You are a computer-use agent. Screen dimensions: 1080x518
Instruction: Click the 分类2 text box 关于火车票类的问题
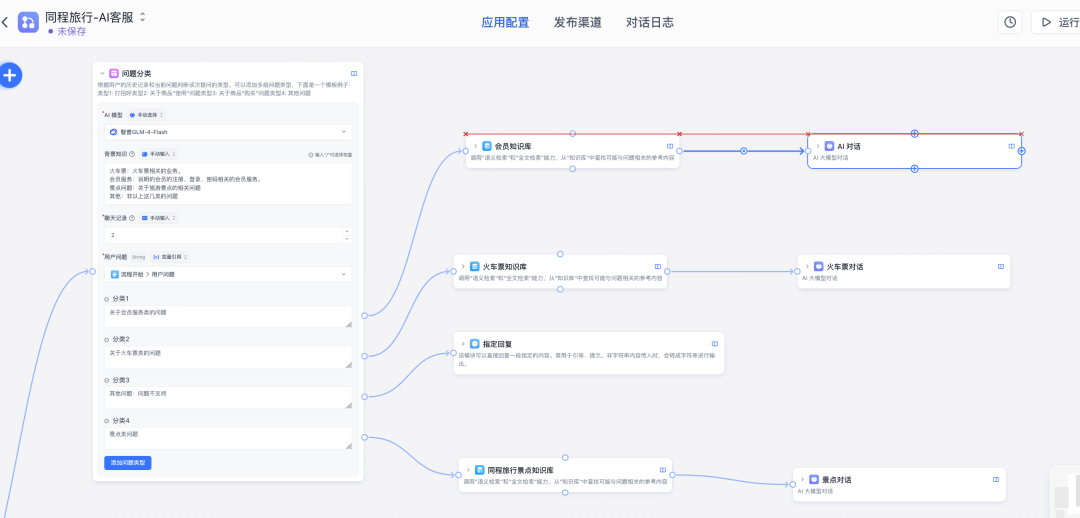point(228,357)
